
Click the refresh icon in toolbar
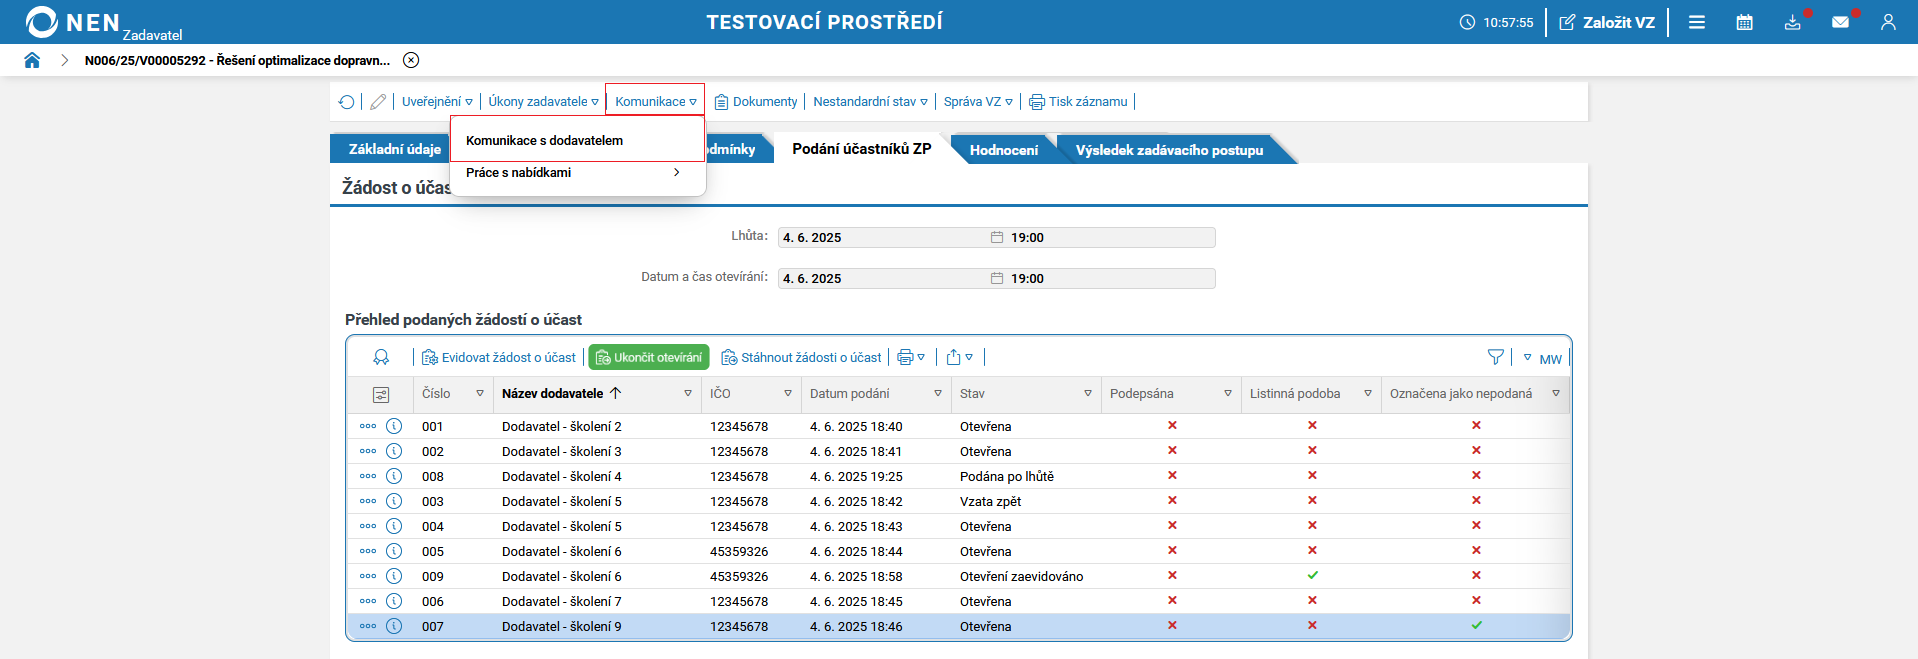[x=346, y=102]
